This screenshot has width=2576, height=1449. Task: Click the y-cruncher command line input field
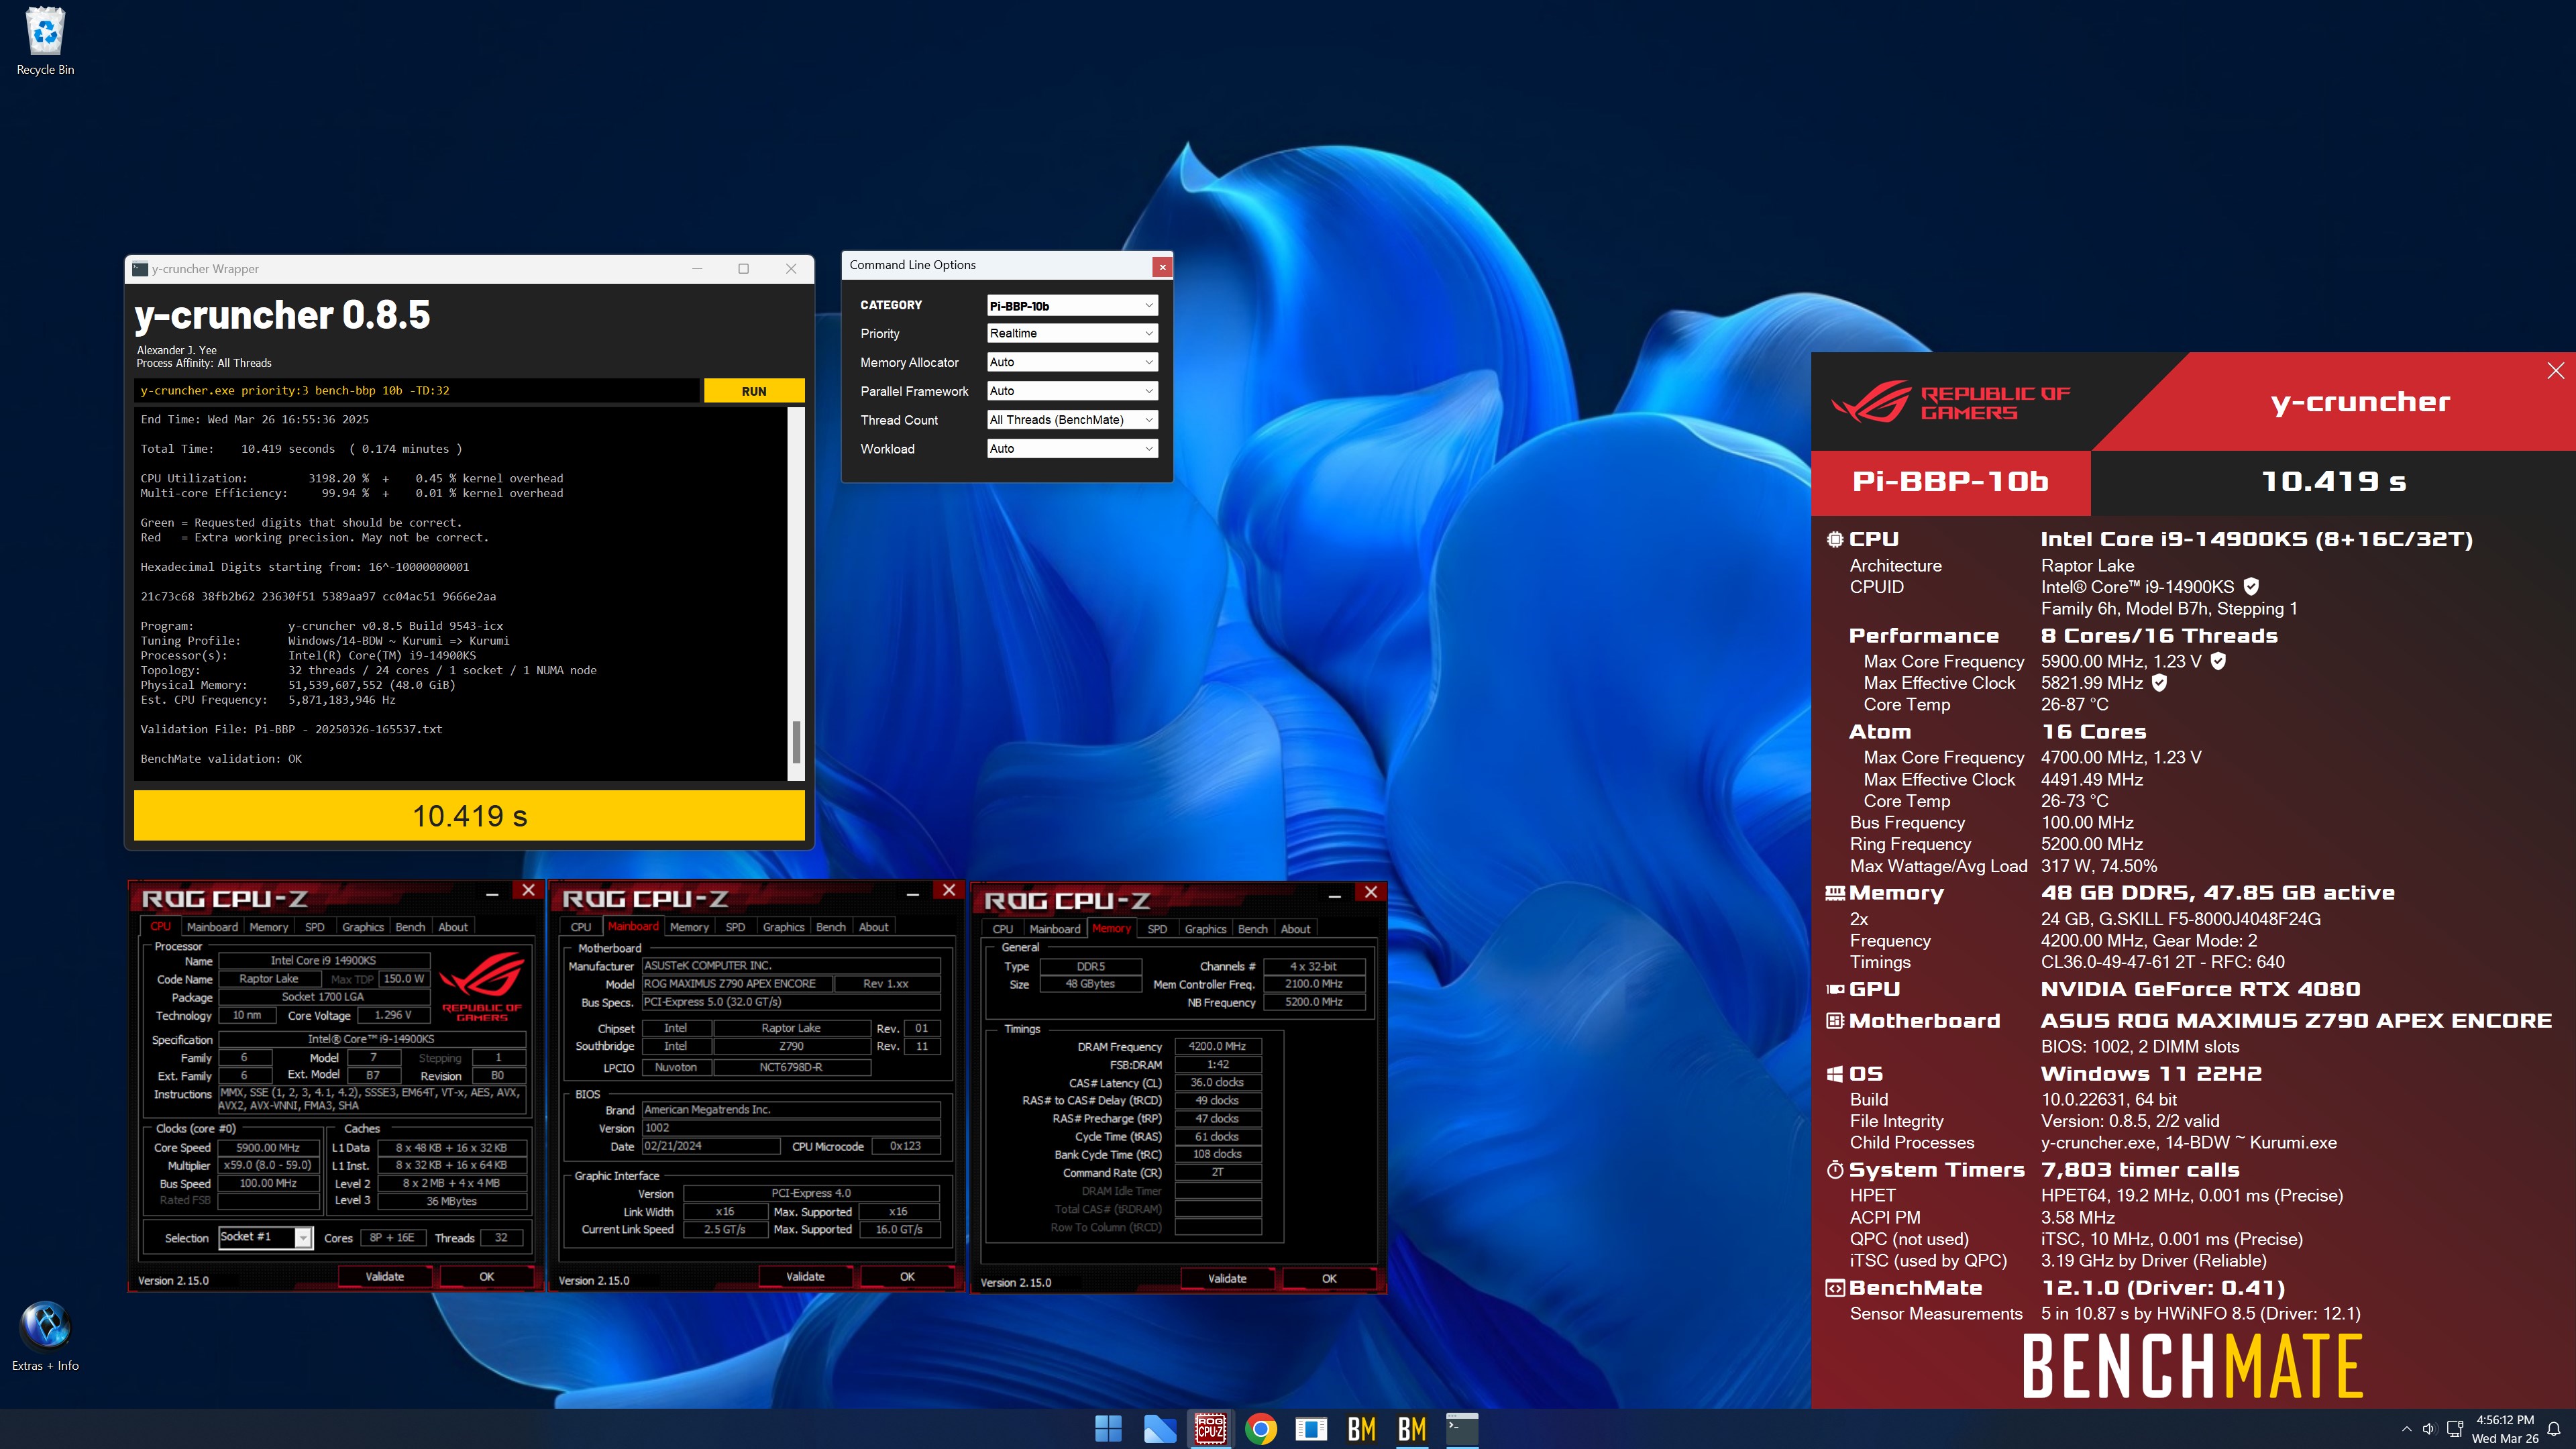click(416, 391)
